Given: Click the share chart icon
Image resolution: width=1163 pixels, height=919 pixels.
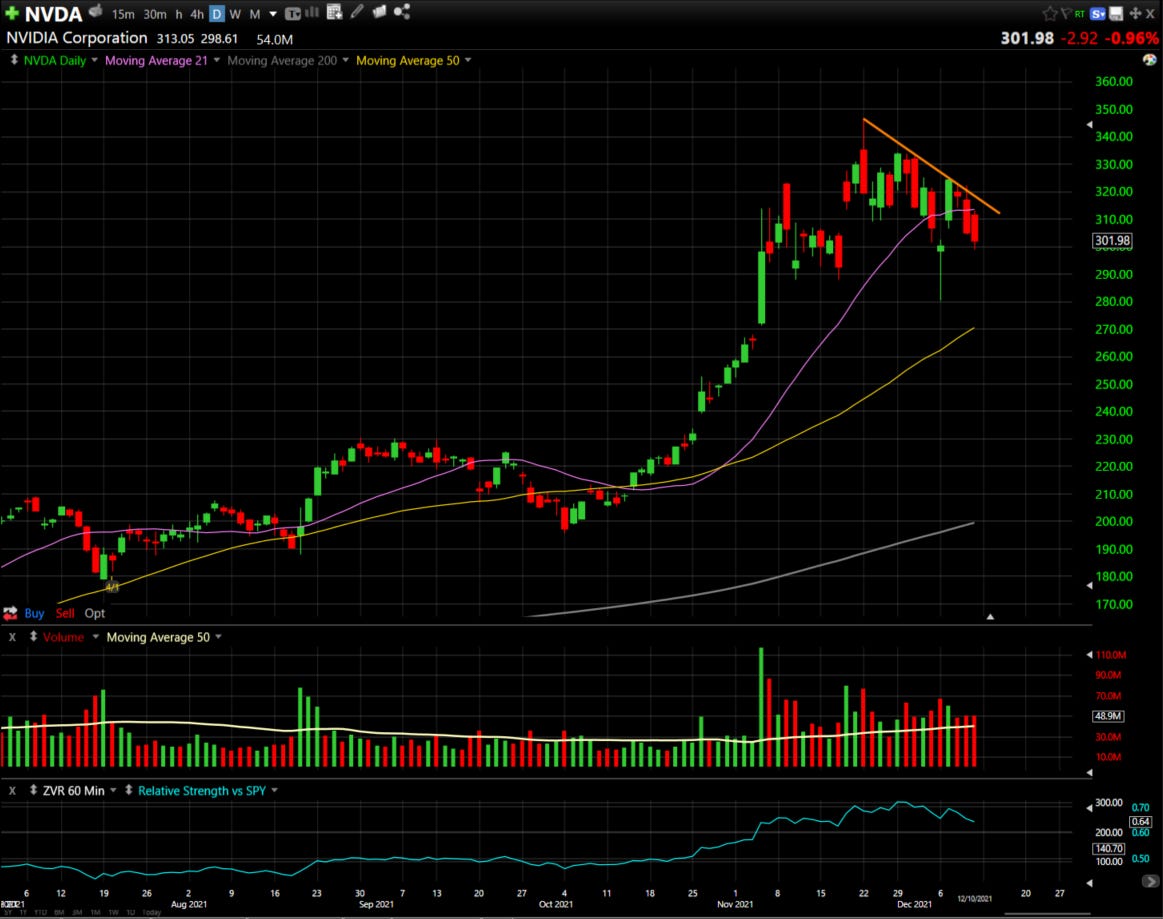Looking at the screenshot, I should 401,11.
